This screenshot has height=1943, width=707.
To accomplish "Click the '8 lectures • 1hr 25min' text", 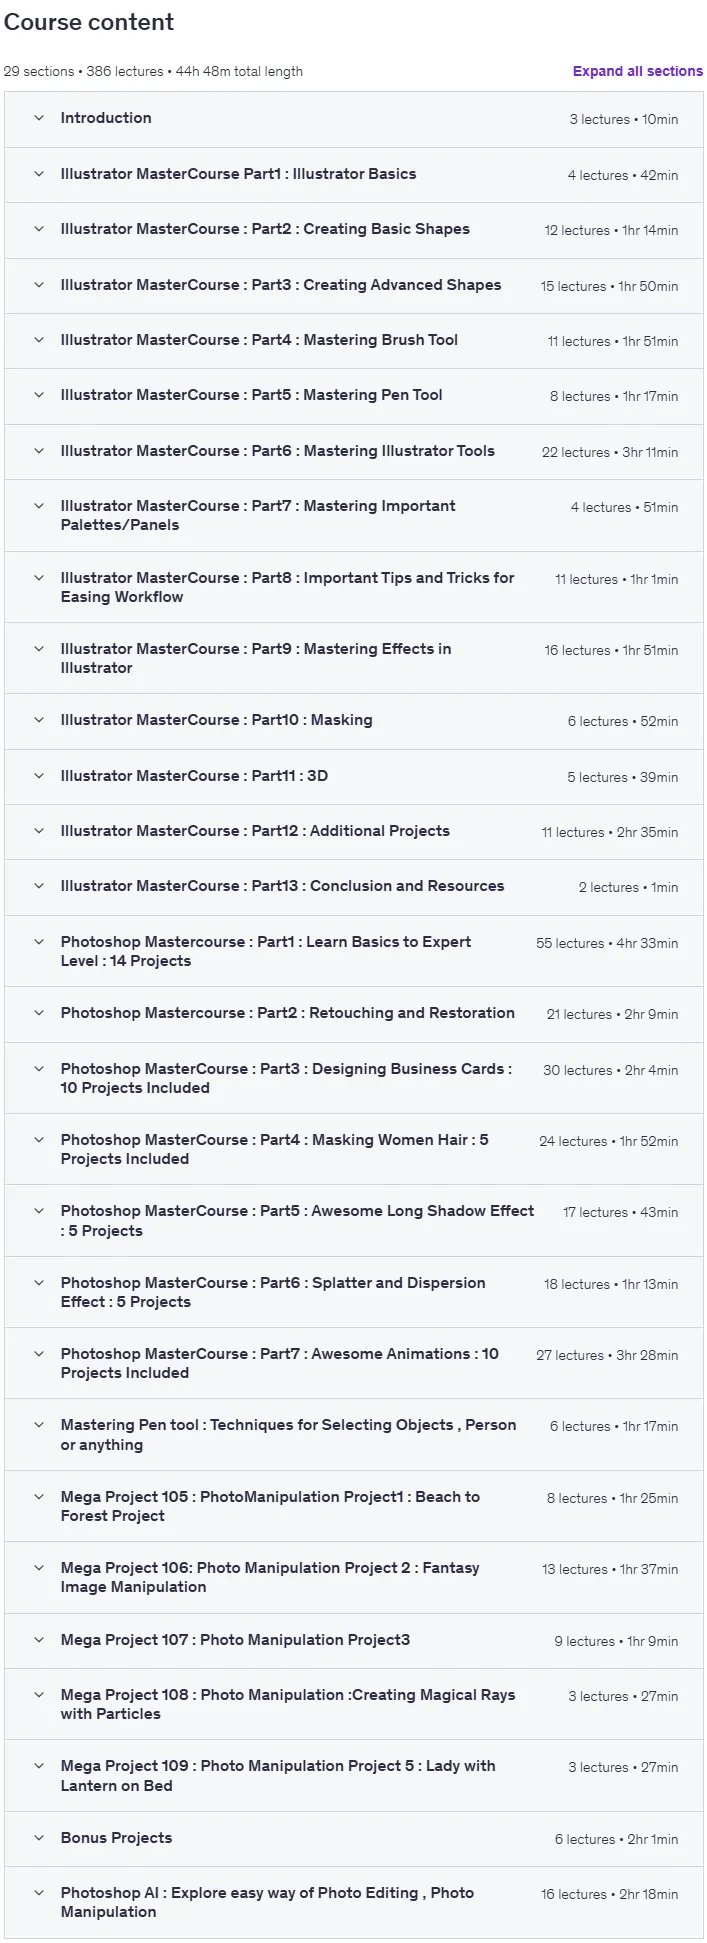I will (x=612, y=1498).
